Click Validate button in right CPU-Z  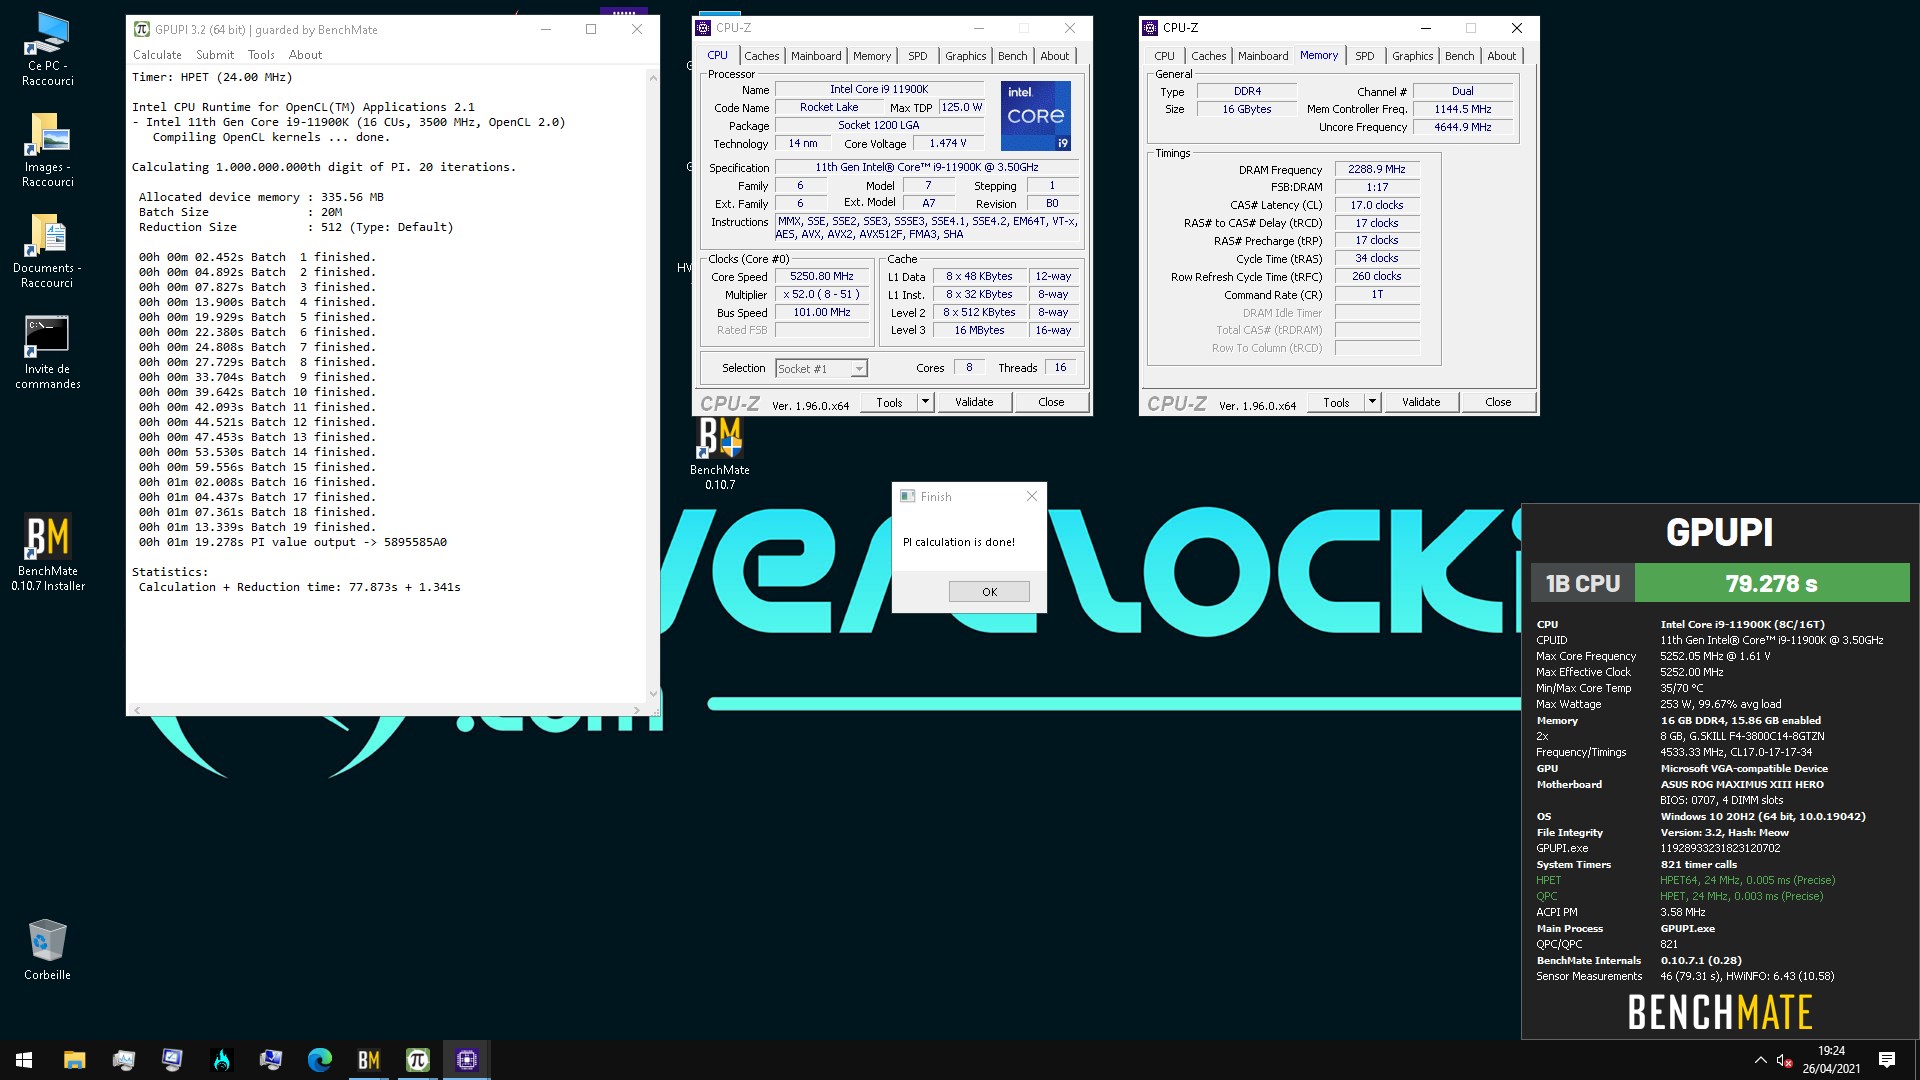pyautogui.click(x=1421, y=402)
